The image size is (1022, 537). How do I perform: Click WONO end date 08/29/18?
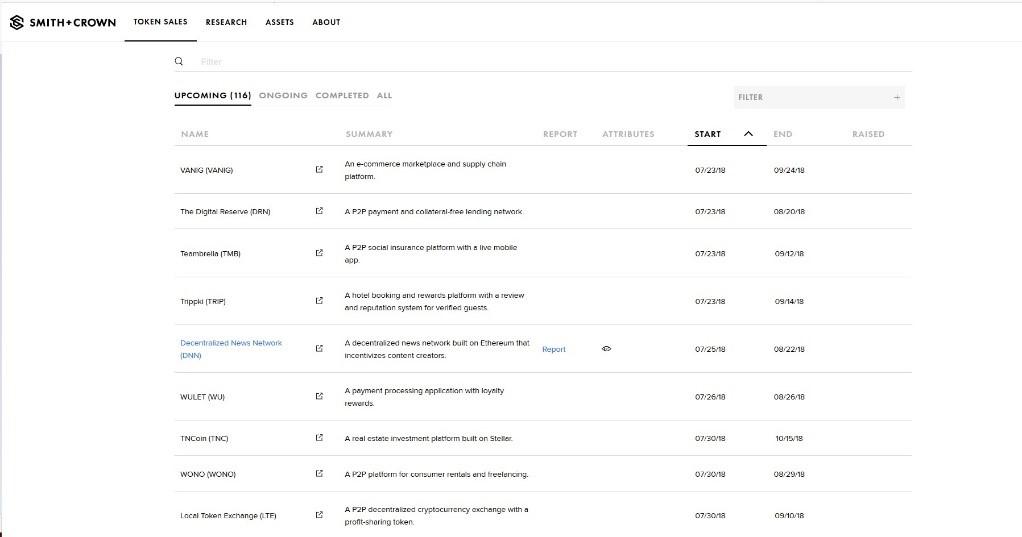[x=789, y=474]
